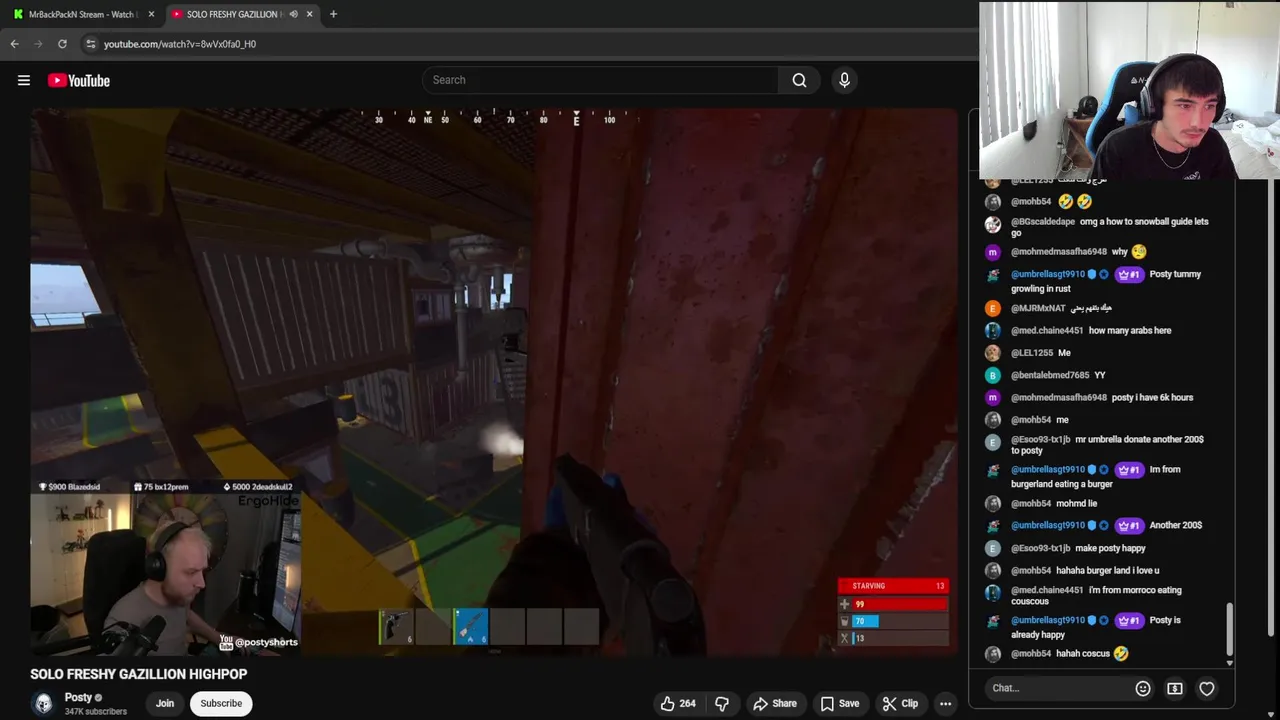This screenshot has width=1280, height=720.
Task: Click @mohmedmasafha6948 '6k hours' message
Action: coord(1100,397)
